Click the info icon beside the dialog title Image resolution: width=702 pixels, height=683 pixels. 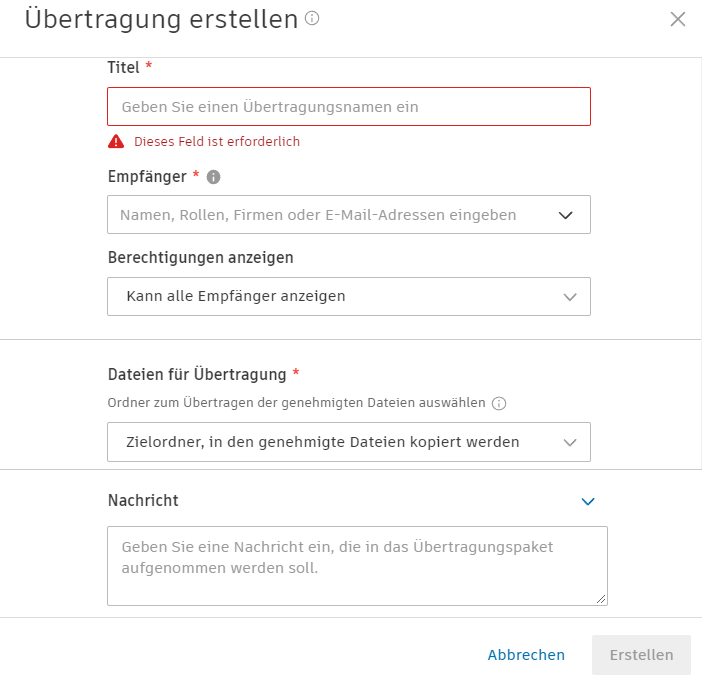tap(312, 18)
